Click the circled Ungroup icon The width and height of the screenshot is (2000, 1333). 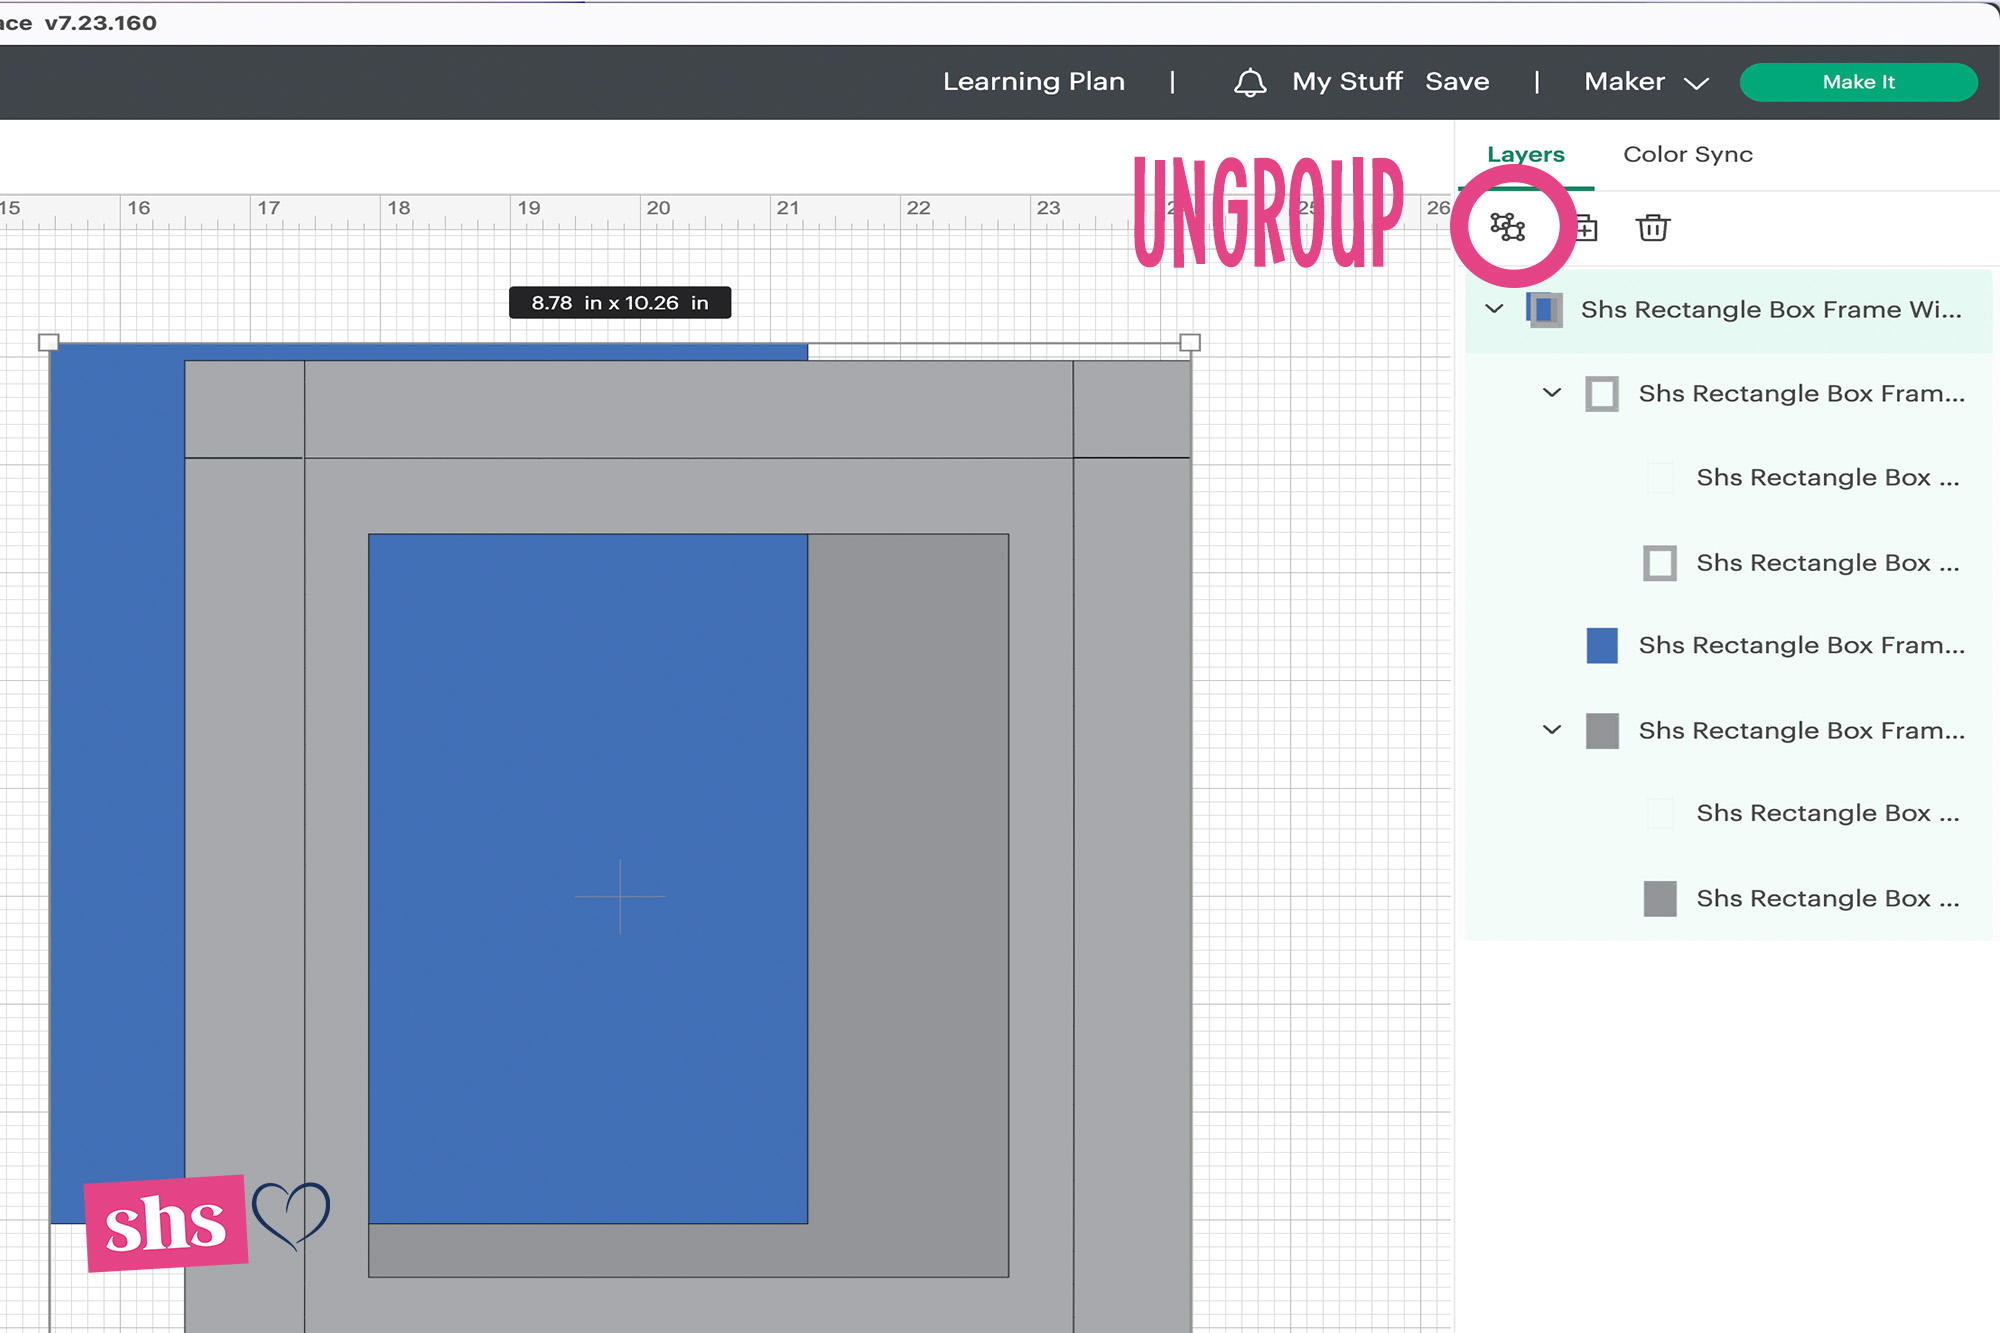pos(1508,227)
